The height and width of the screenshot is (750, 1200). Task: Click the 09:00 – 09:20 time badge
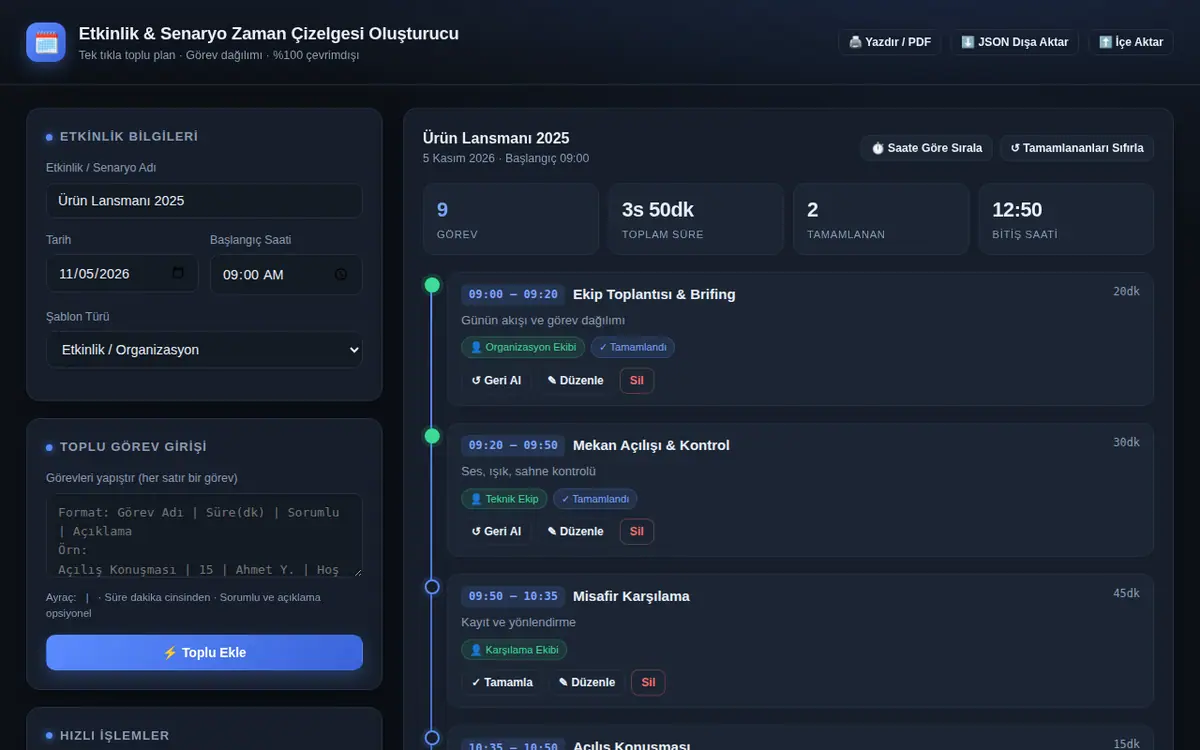(x=513, y=294)
